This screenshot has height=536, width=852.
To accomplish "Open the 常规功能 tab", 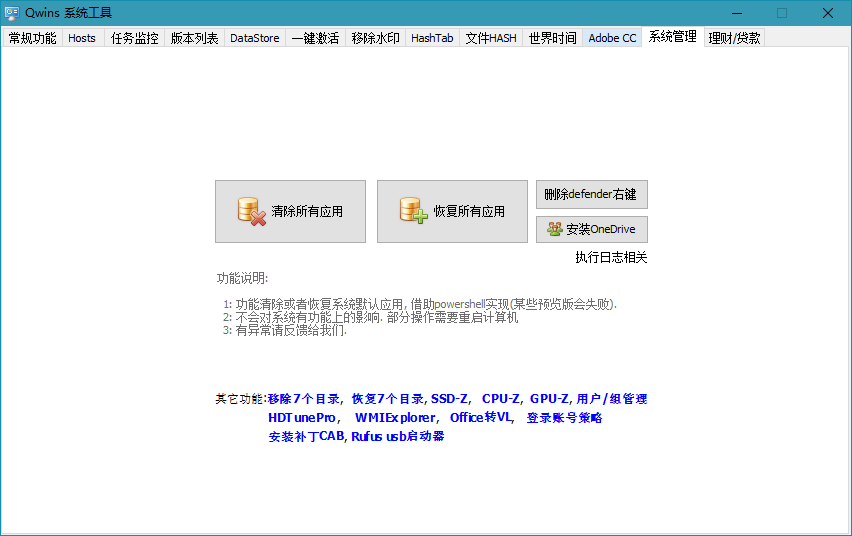I will pyautogui.click(x=33, y=38).
